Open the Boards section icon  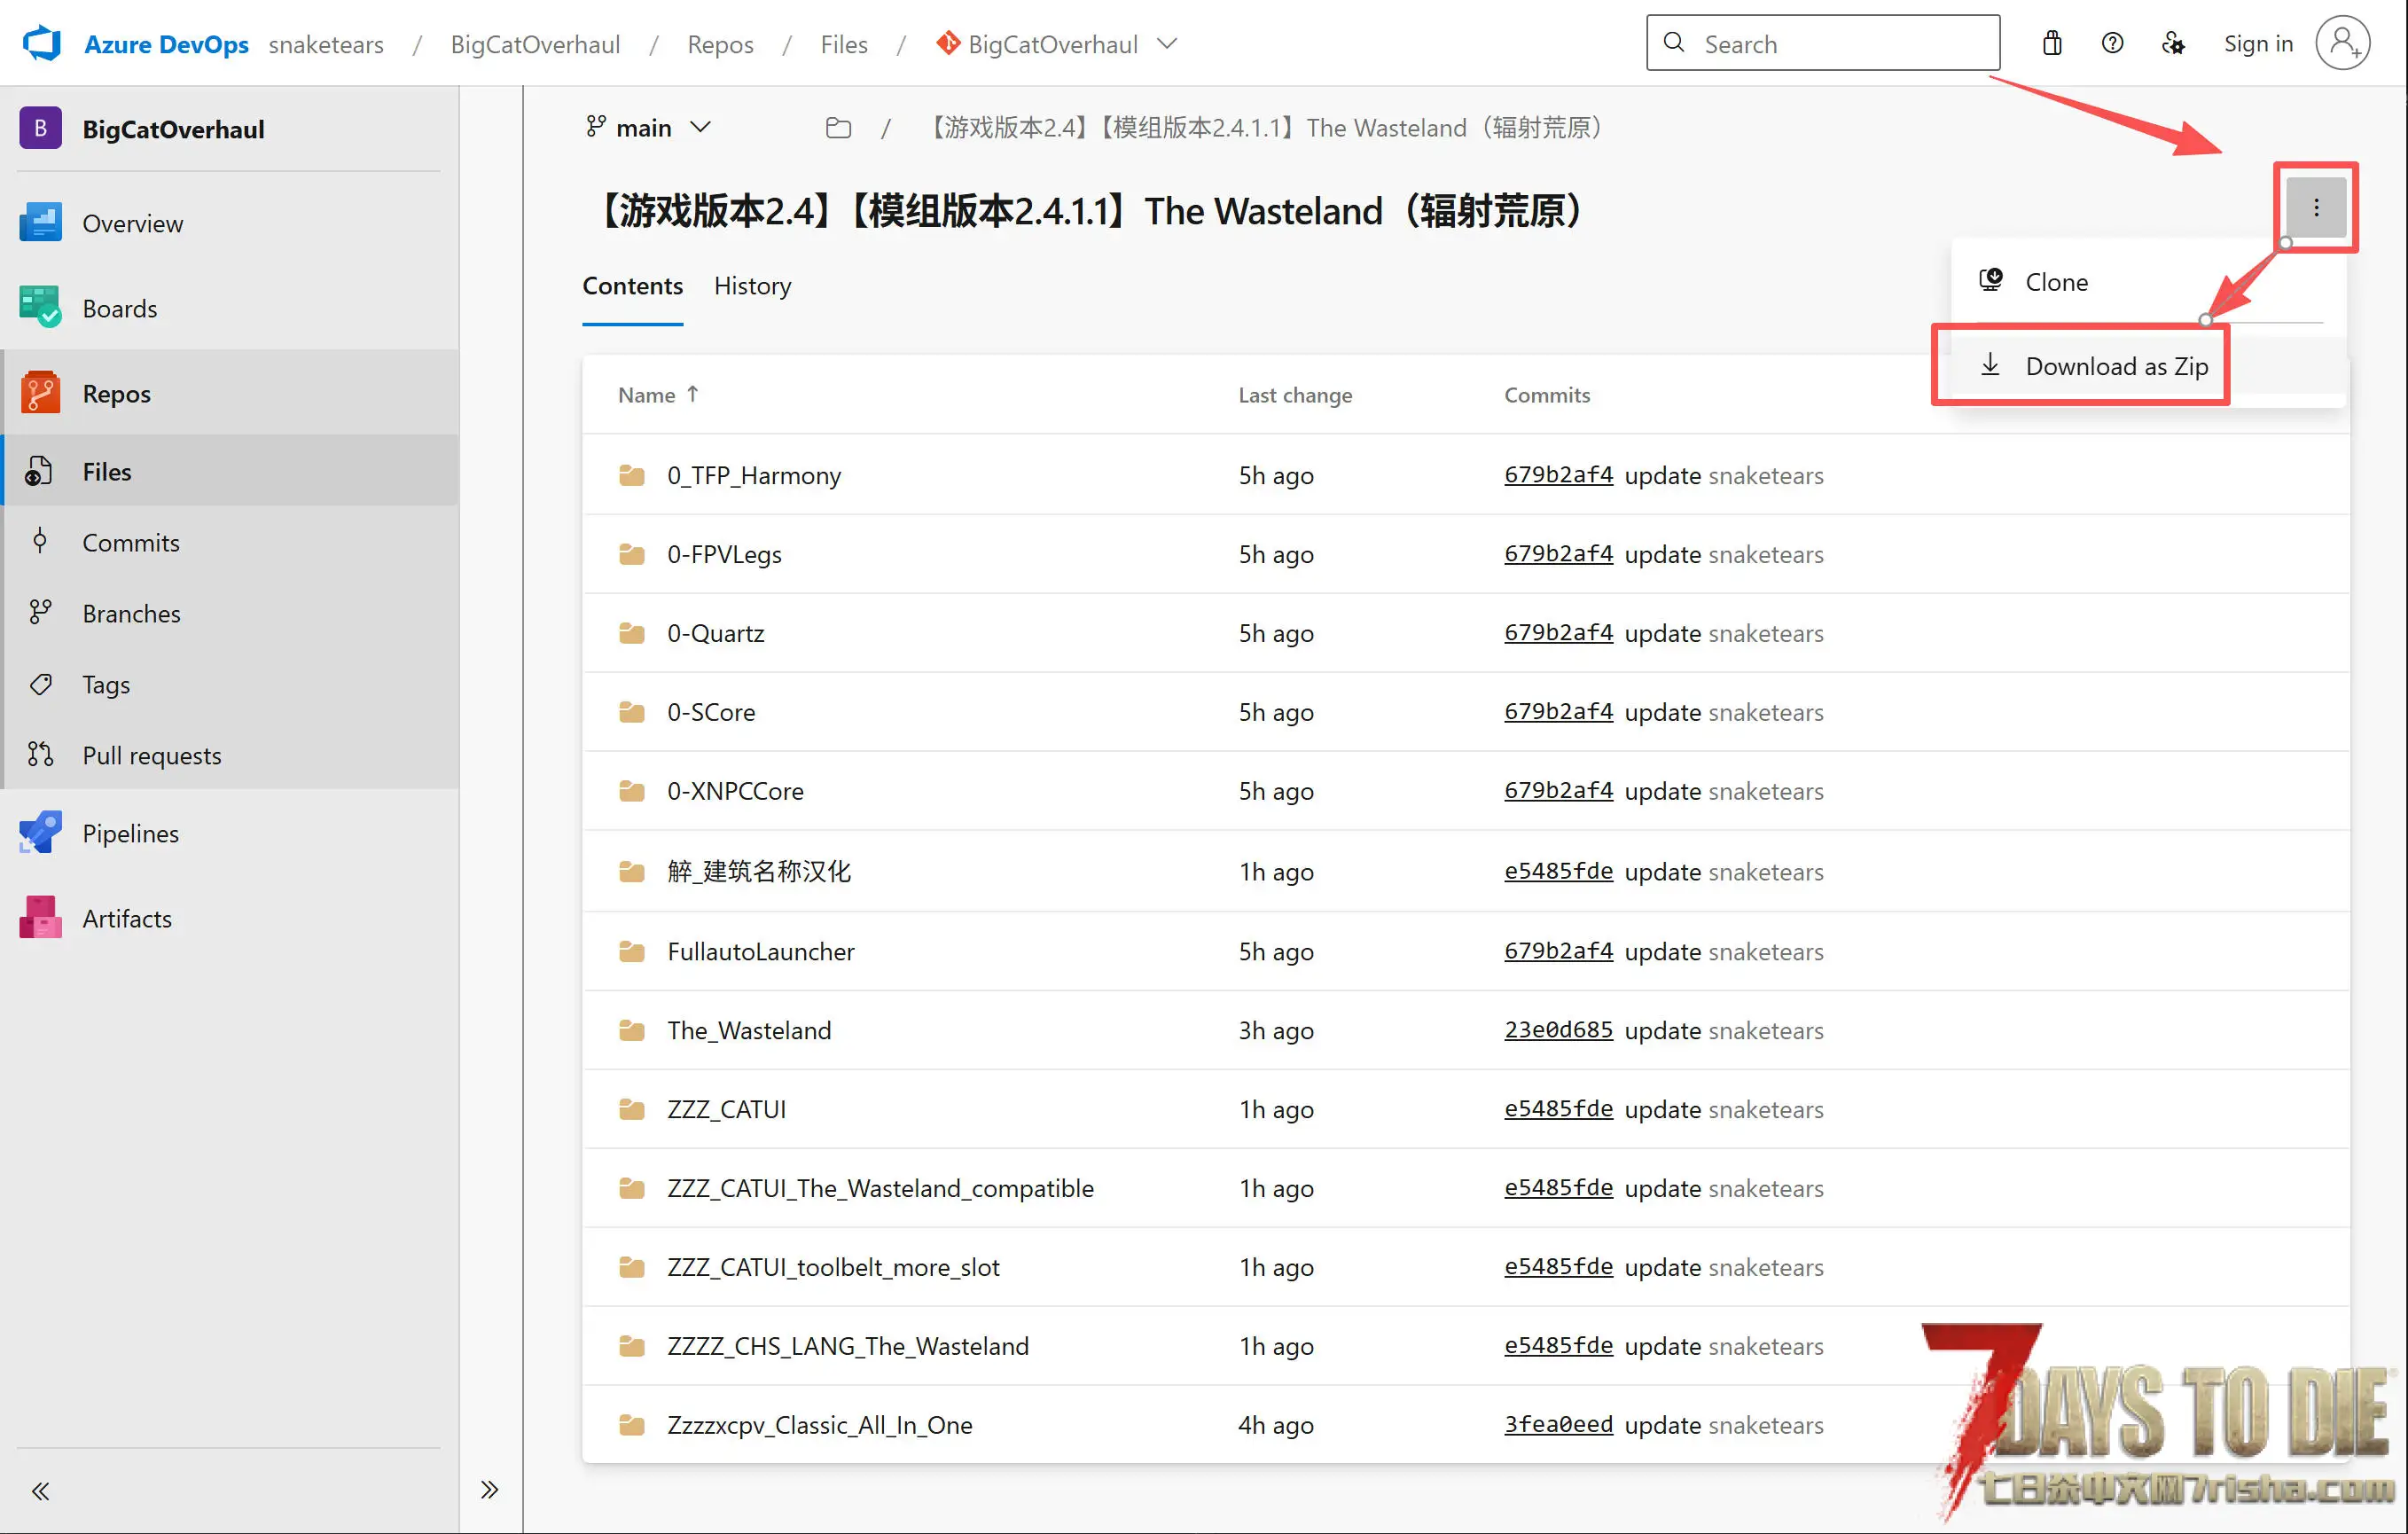(x=40, y=308)
